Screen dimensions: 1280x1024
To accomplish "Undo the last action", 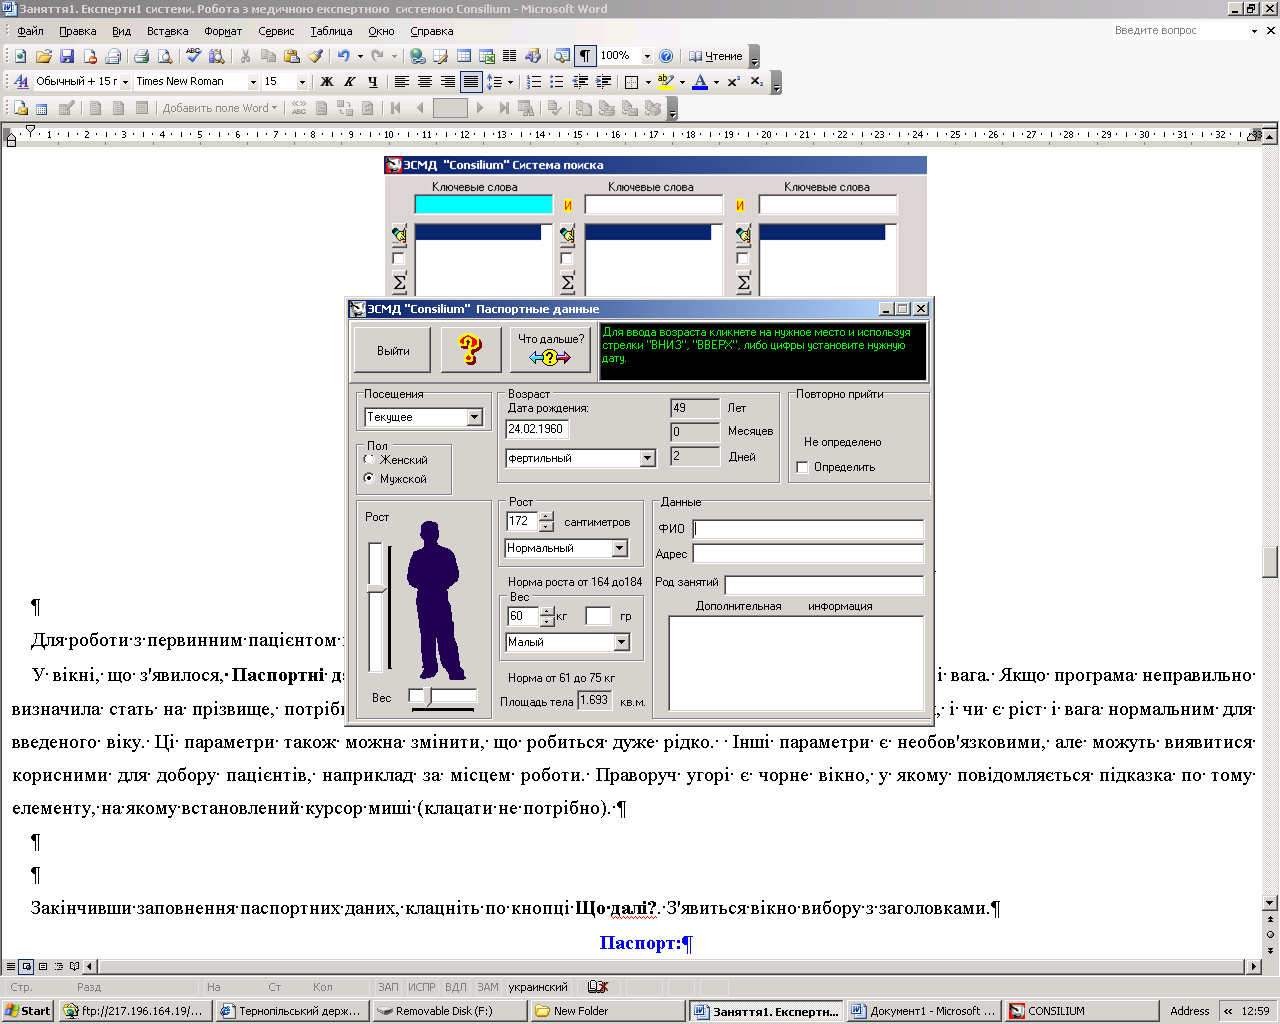I will 343,56.
